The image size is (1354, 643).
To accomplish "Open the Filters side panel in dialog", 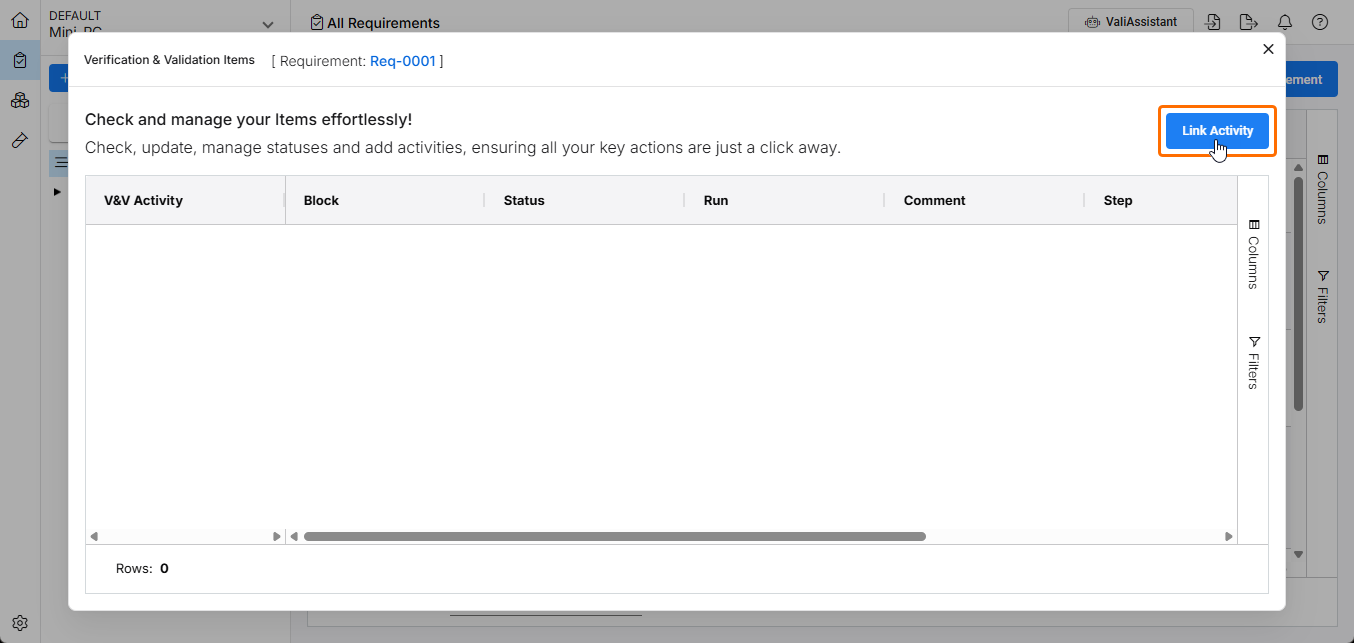I will pos(1253,362).
